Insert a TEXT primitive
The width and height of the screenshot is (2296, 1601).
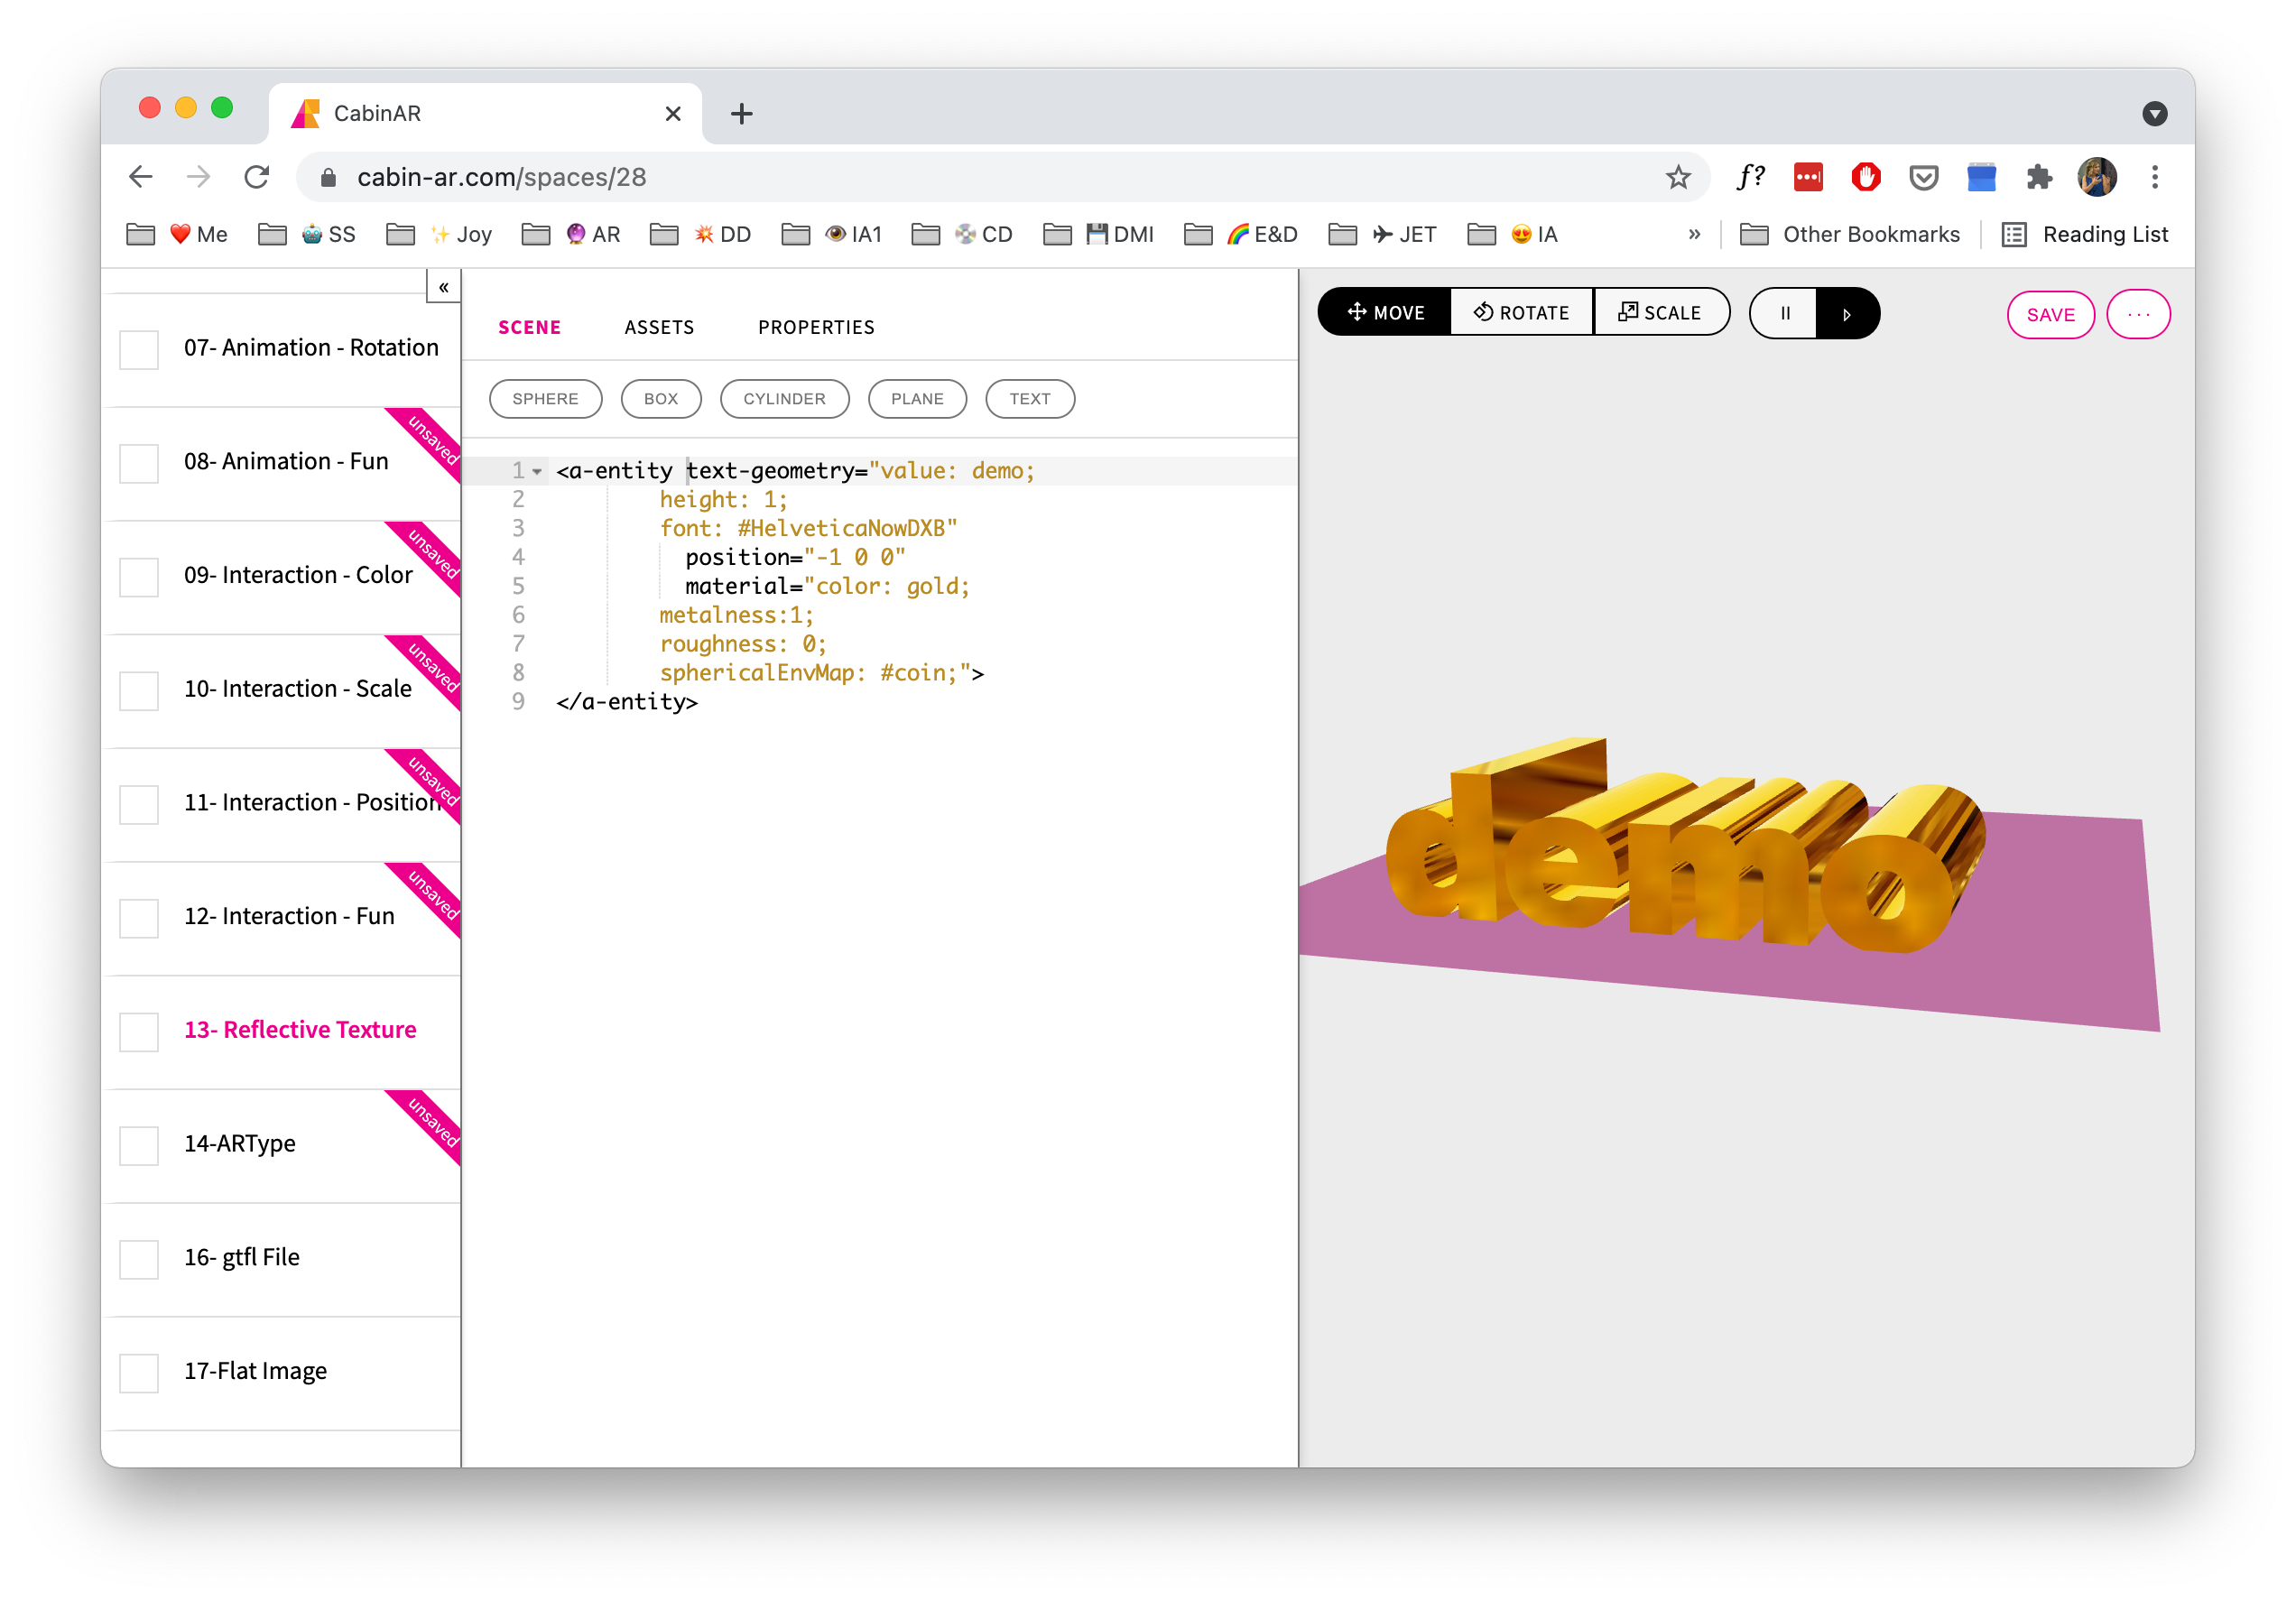pos(1029,399)
